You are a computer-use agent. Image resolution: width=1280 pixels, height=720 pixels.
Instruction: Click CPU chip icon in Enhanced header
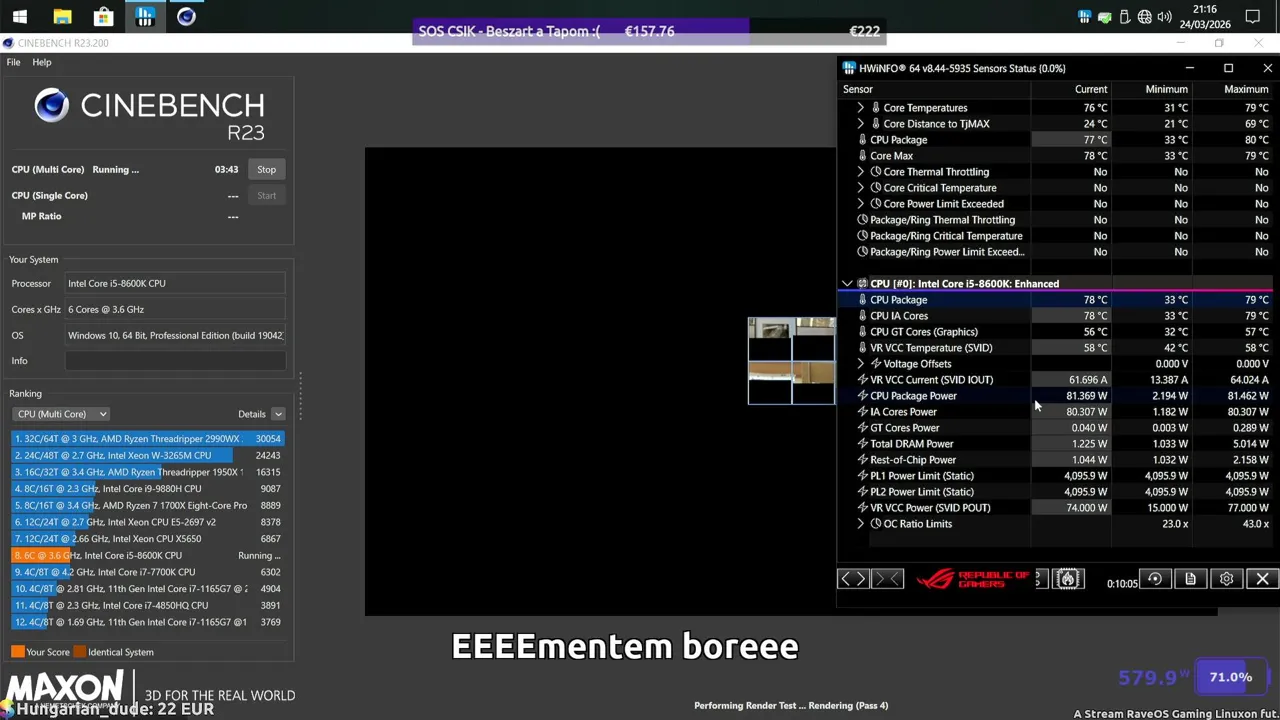(x=862, y=284)
